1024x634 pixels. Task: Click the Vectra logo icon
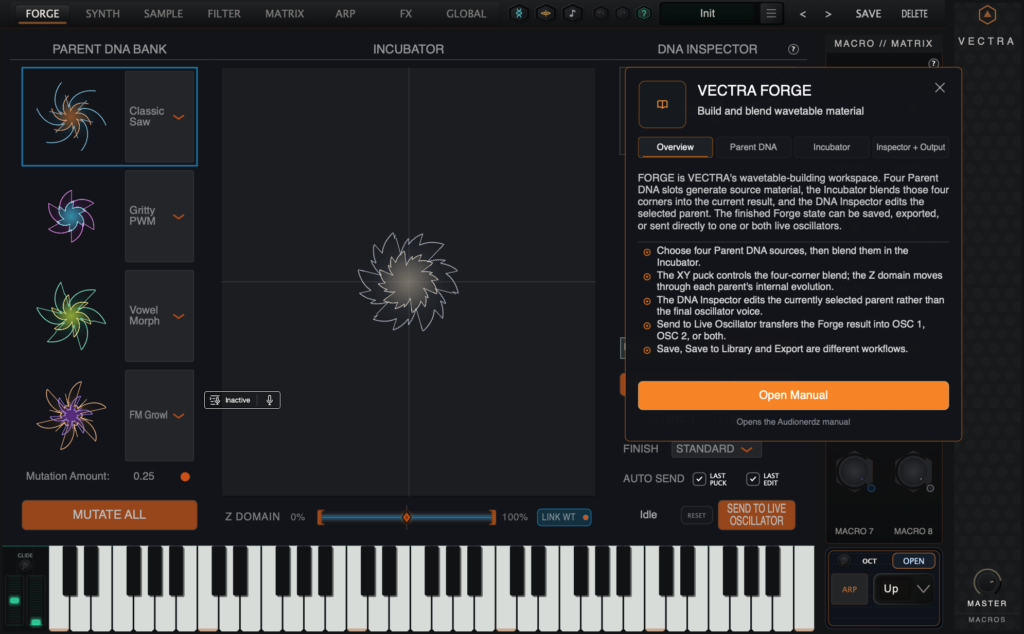[987, 14]
